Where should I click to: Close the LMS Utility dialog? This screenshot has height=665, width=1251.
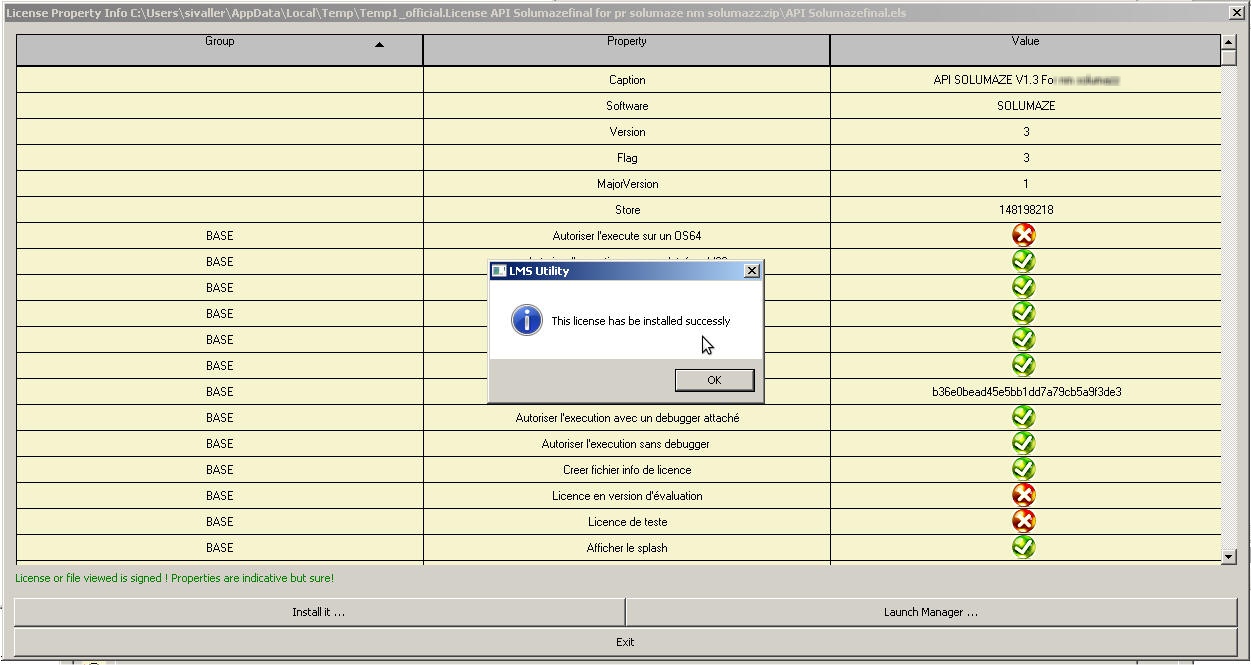click(x=752, y=271)
